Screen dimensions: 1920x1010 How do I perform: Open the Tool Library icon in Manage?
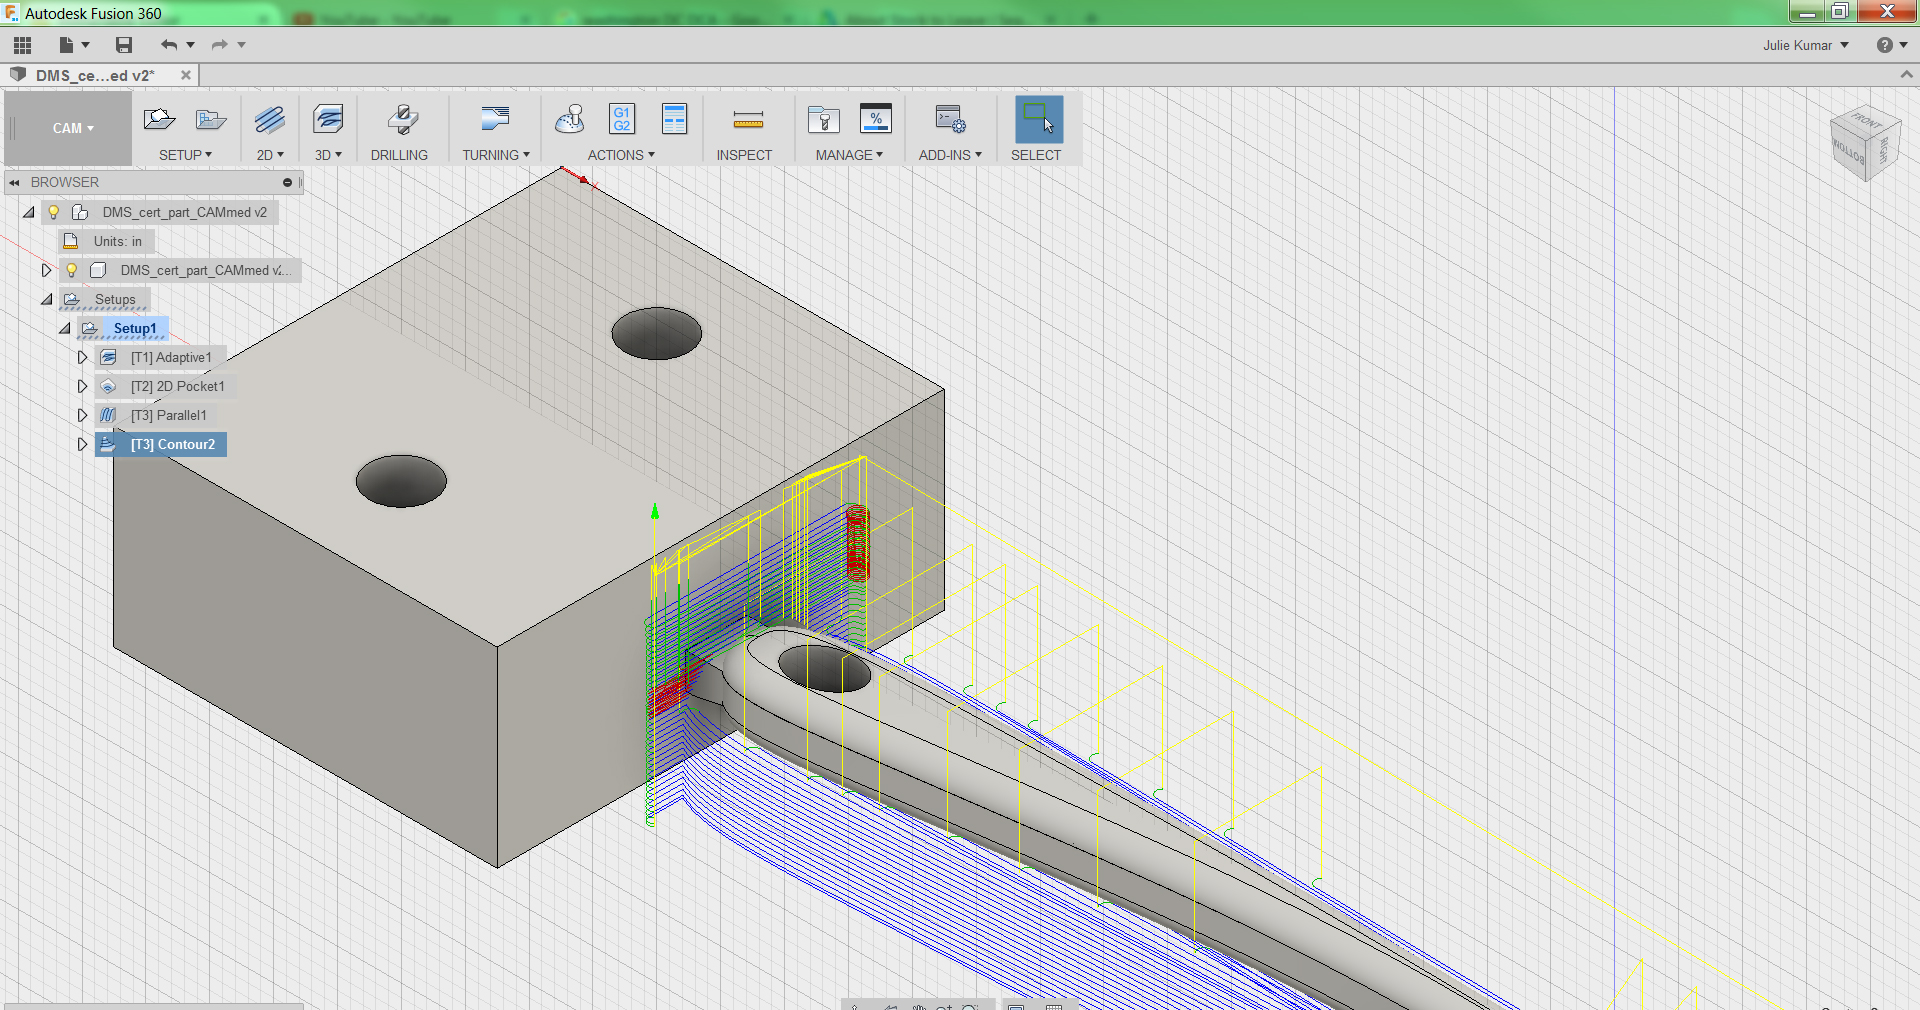click(823, 120)
